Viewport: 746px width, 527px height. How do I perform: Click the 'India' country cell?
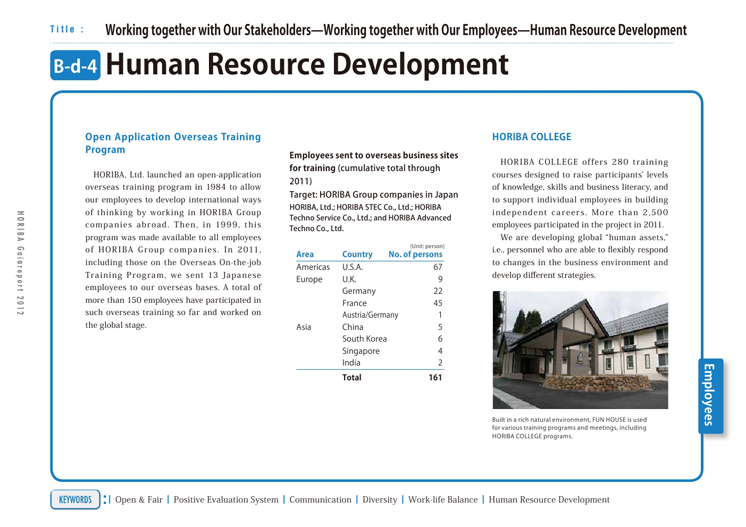point(351,362)
